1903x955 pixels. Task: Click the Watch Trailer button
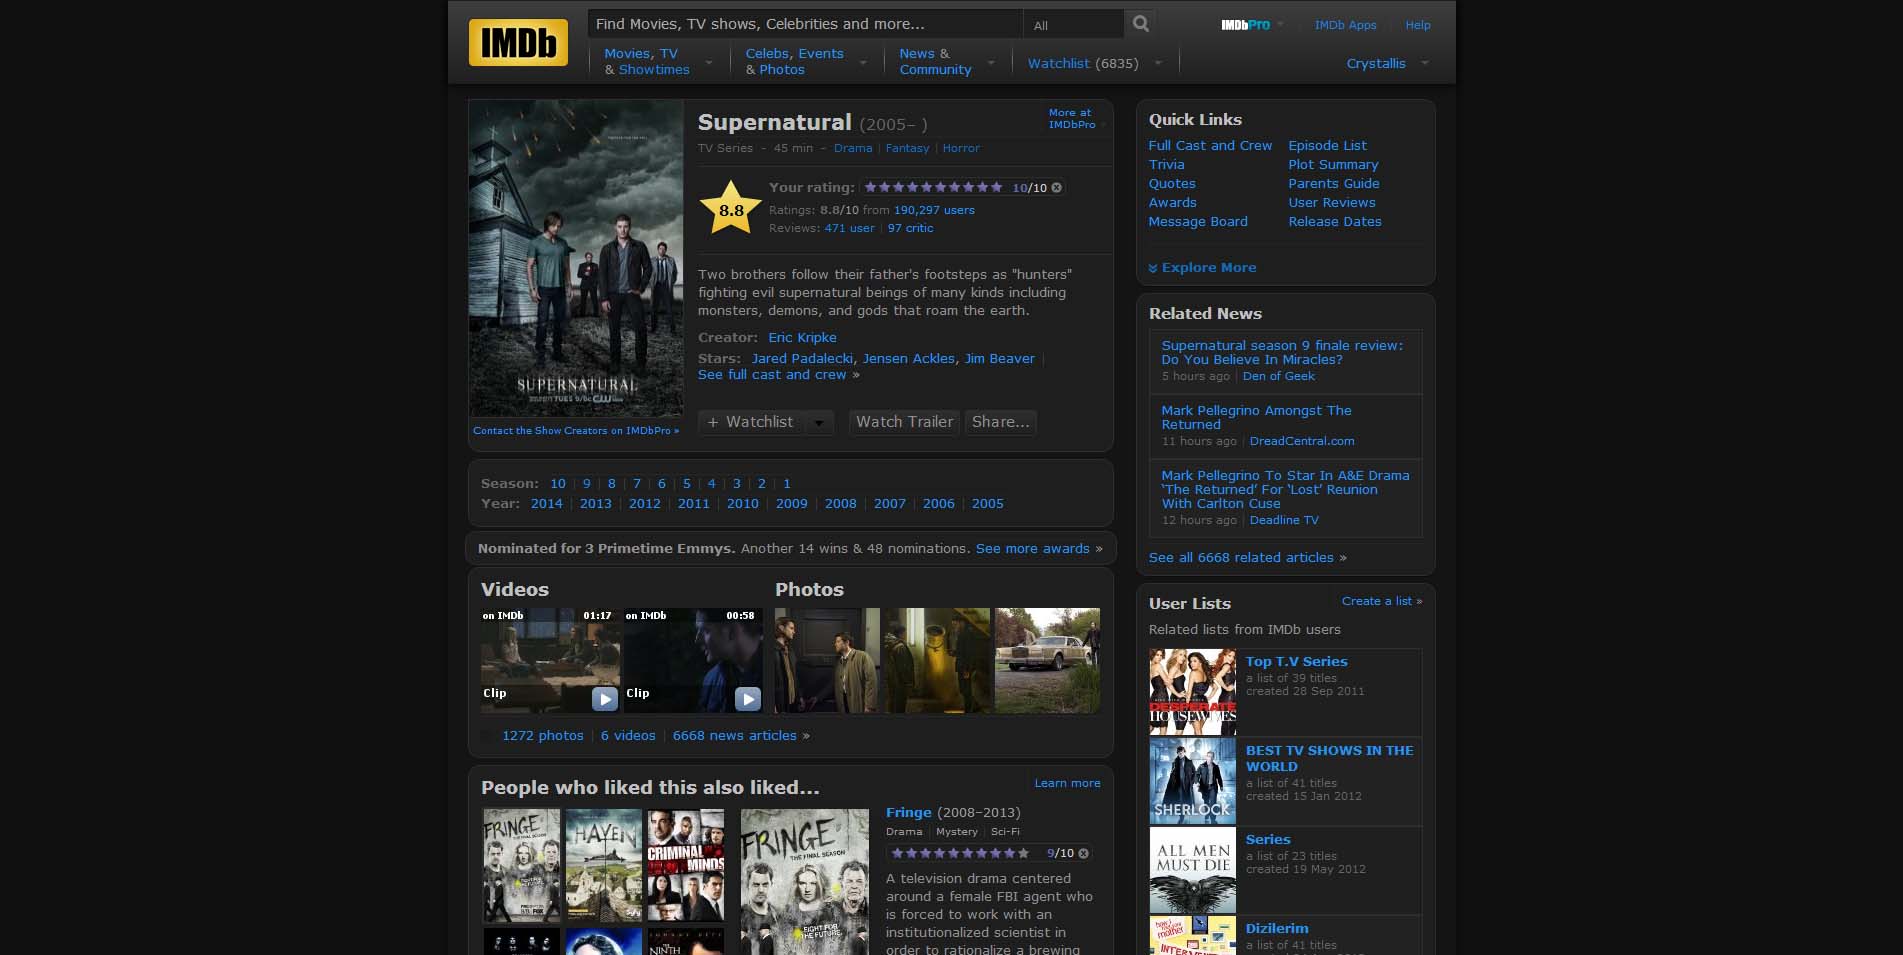click(904, 422)
